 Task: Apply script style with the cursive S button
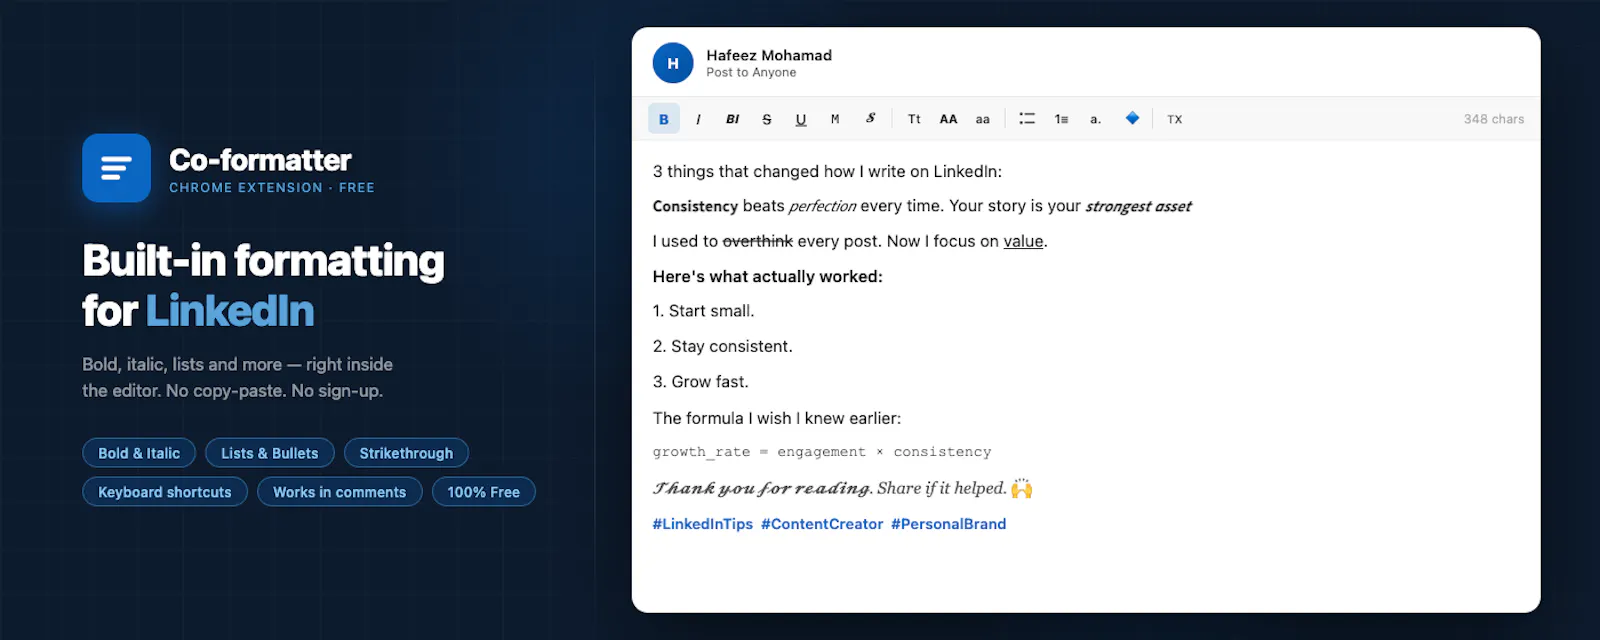point(870,119)
